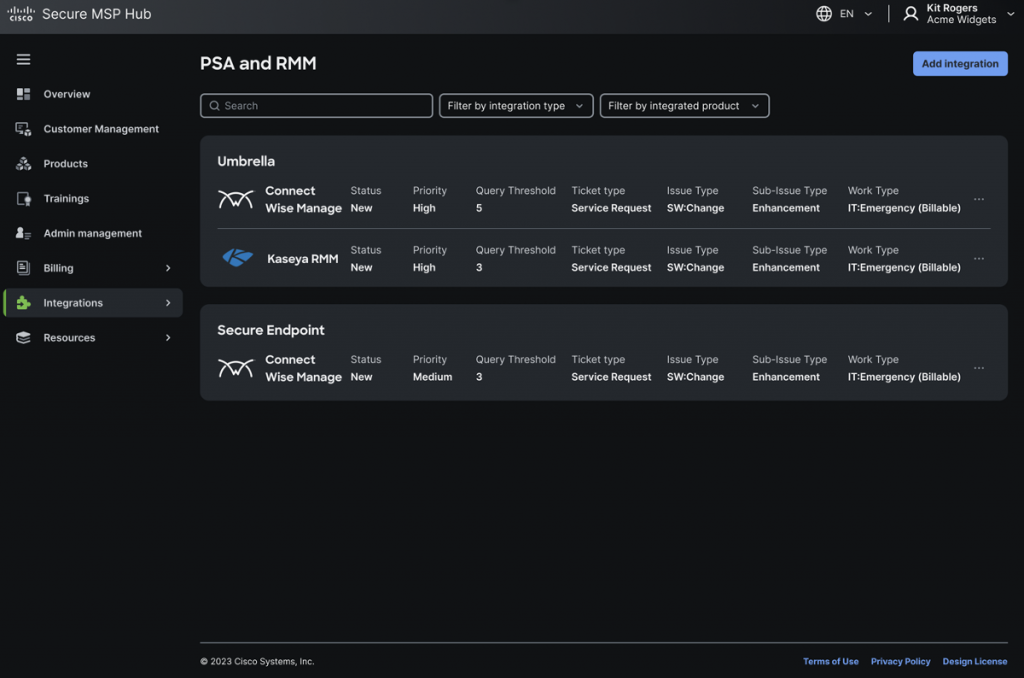Open options for Secure Endpoint ConnectWise row
The image size is (1024, 678).
[x=978, y=368]
